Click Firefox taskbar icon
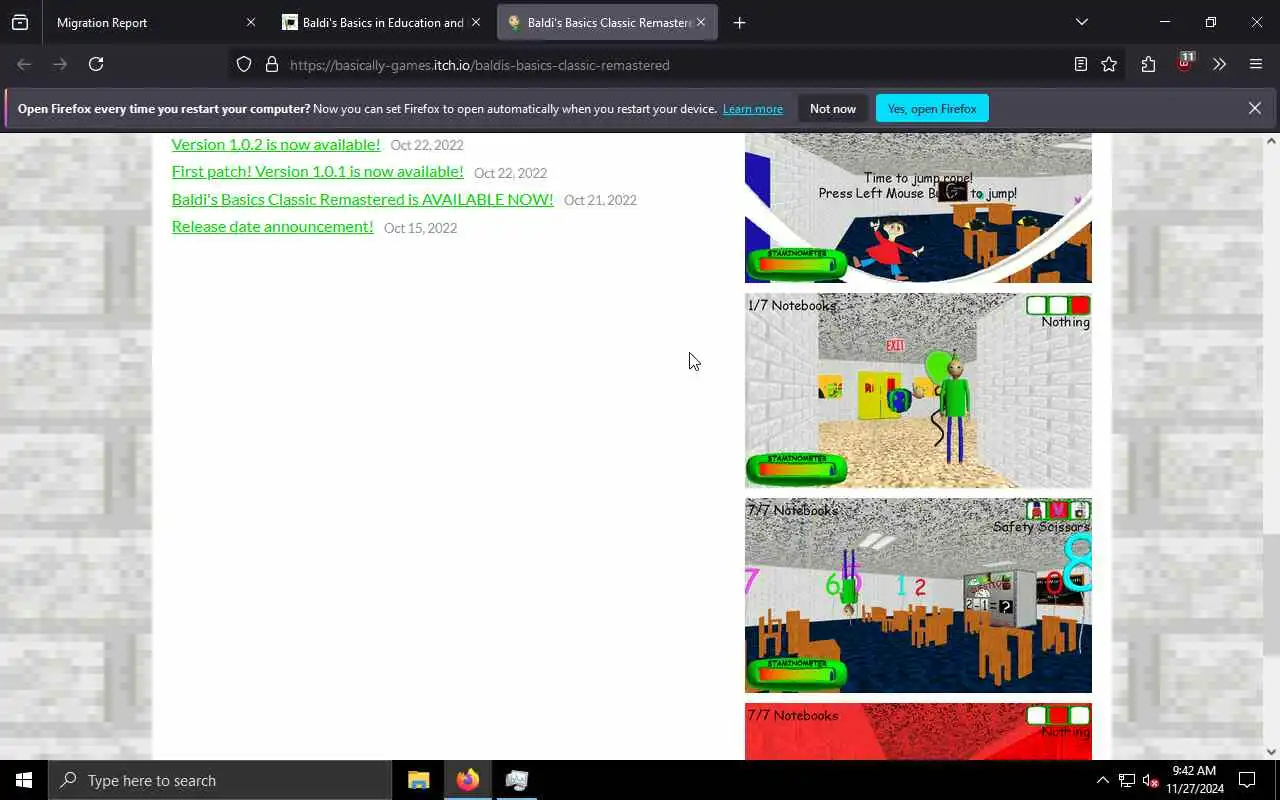This screenshot has height=800, width=1280. click(467, 780)
